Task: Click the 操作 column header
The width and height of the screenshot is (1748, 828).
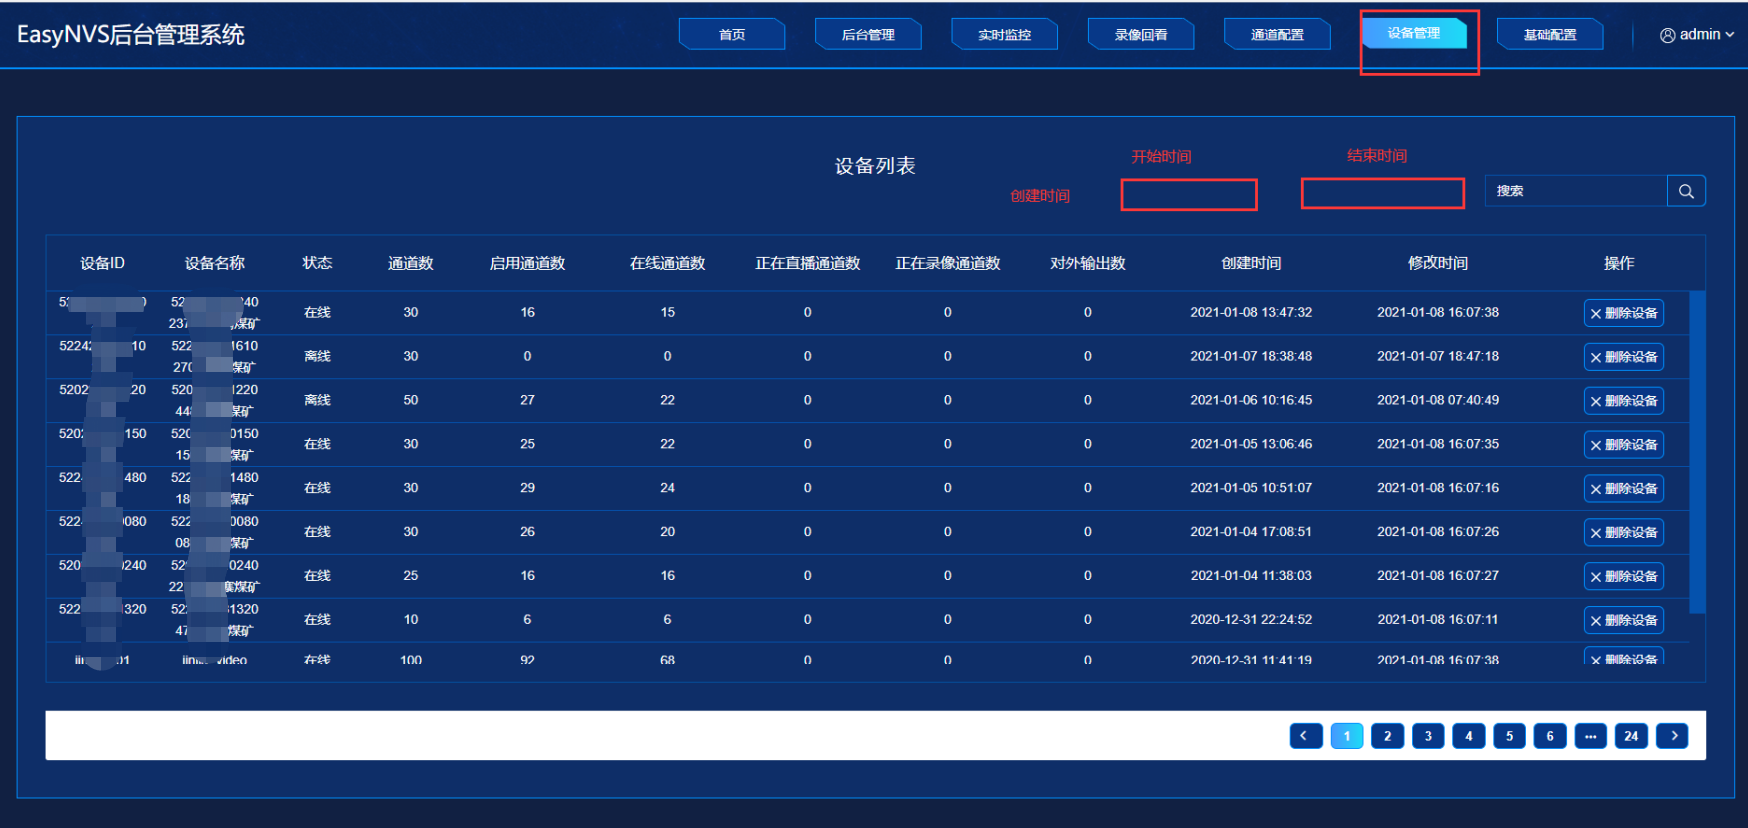Action: click(1619, 263)
